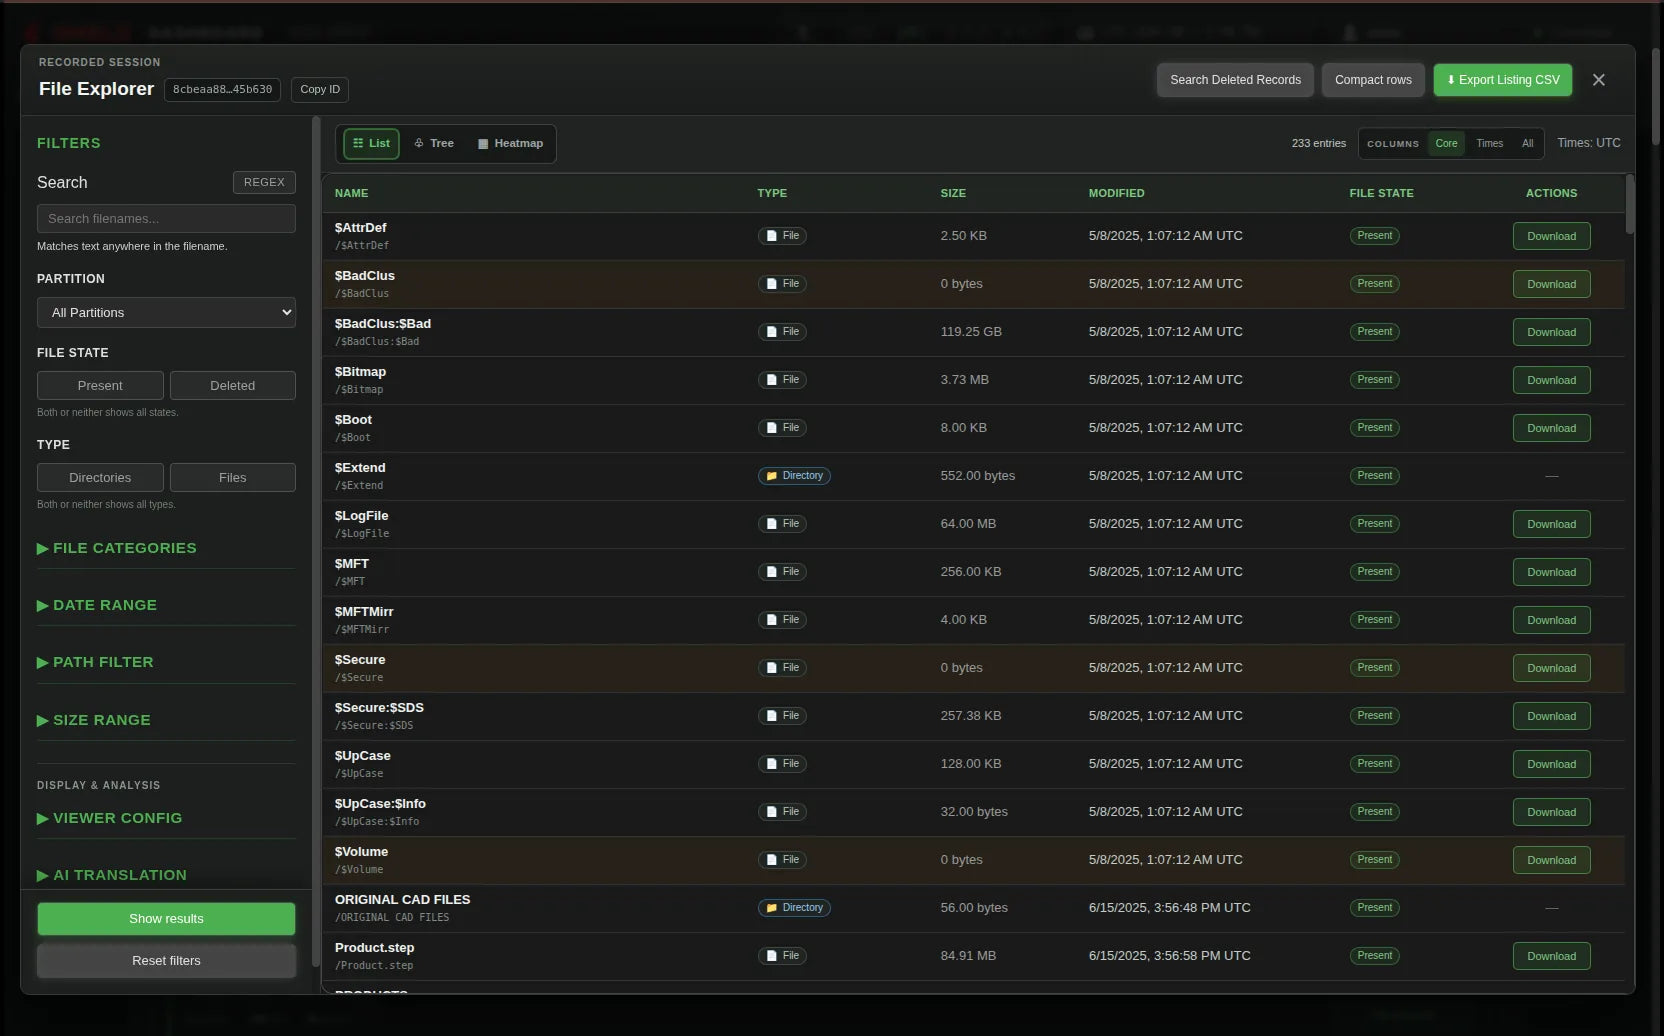Toggle the Directories type filter

point(100,478)
